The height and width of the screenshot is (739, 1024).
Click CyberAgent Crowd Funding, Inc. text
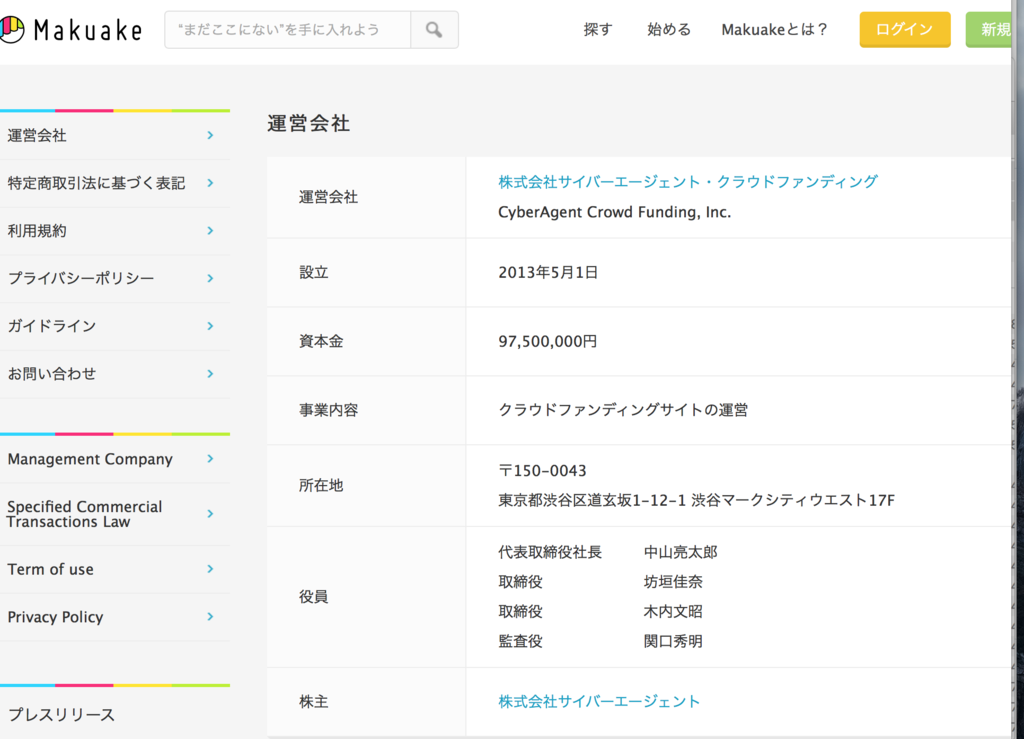tap(615, 212)
